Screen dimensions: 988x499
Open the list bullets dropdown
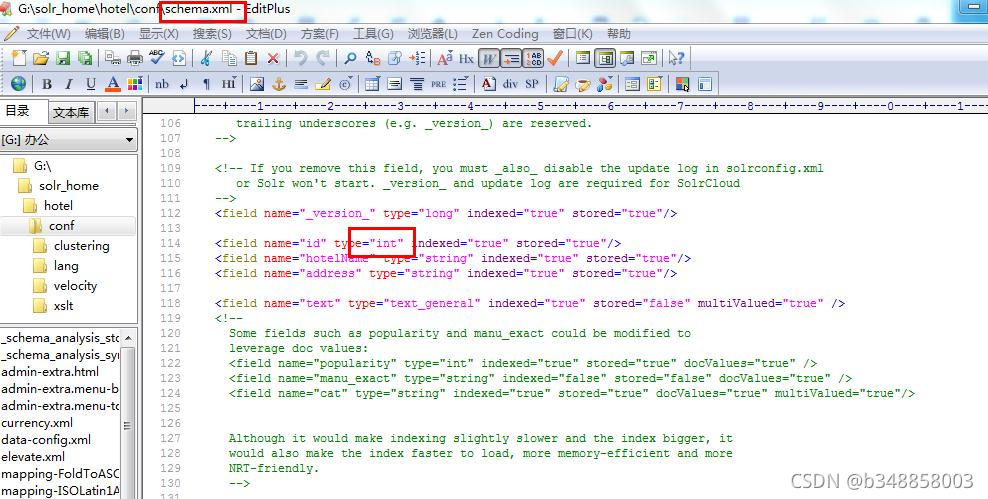point(461,83)
